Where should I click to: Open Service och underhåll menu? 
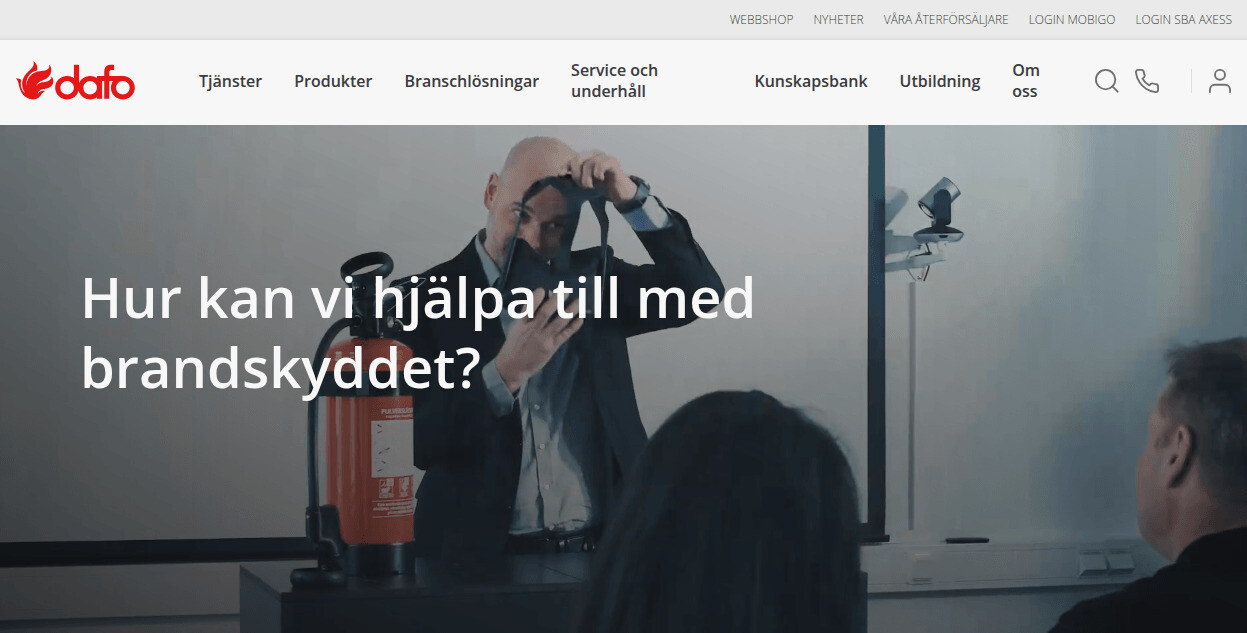tap(614, 81)
